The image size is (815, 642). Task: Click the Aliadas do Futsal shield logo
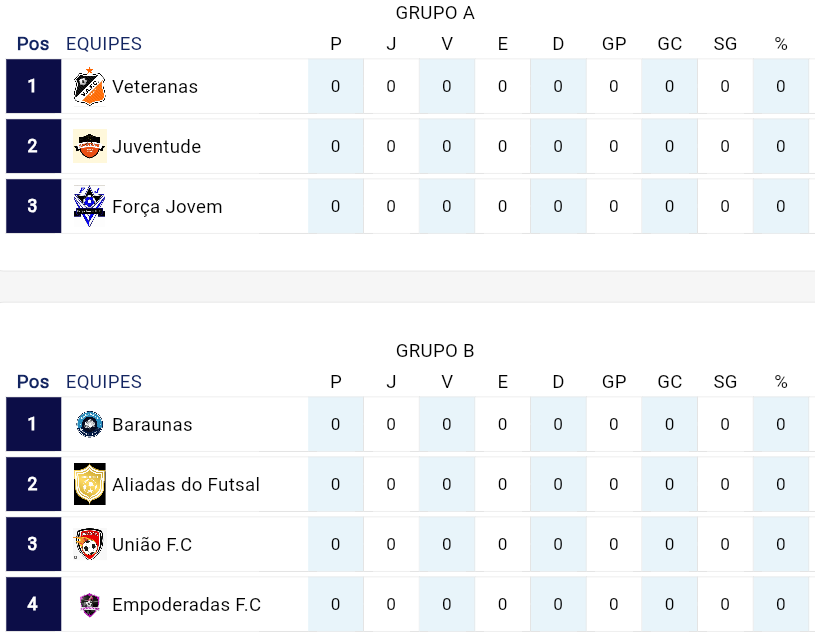click(90, 484)
